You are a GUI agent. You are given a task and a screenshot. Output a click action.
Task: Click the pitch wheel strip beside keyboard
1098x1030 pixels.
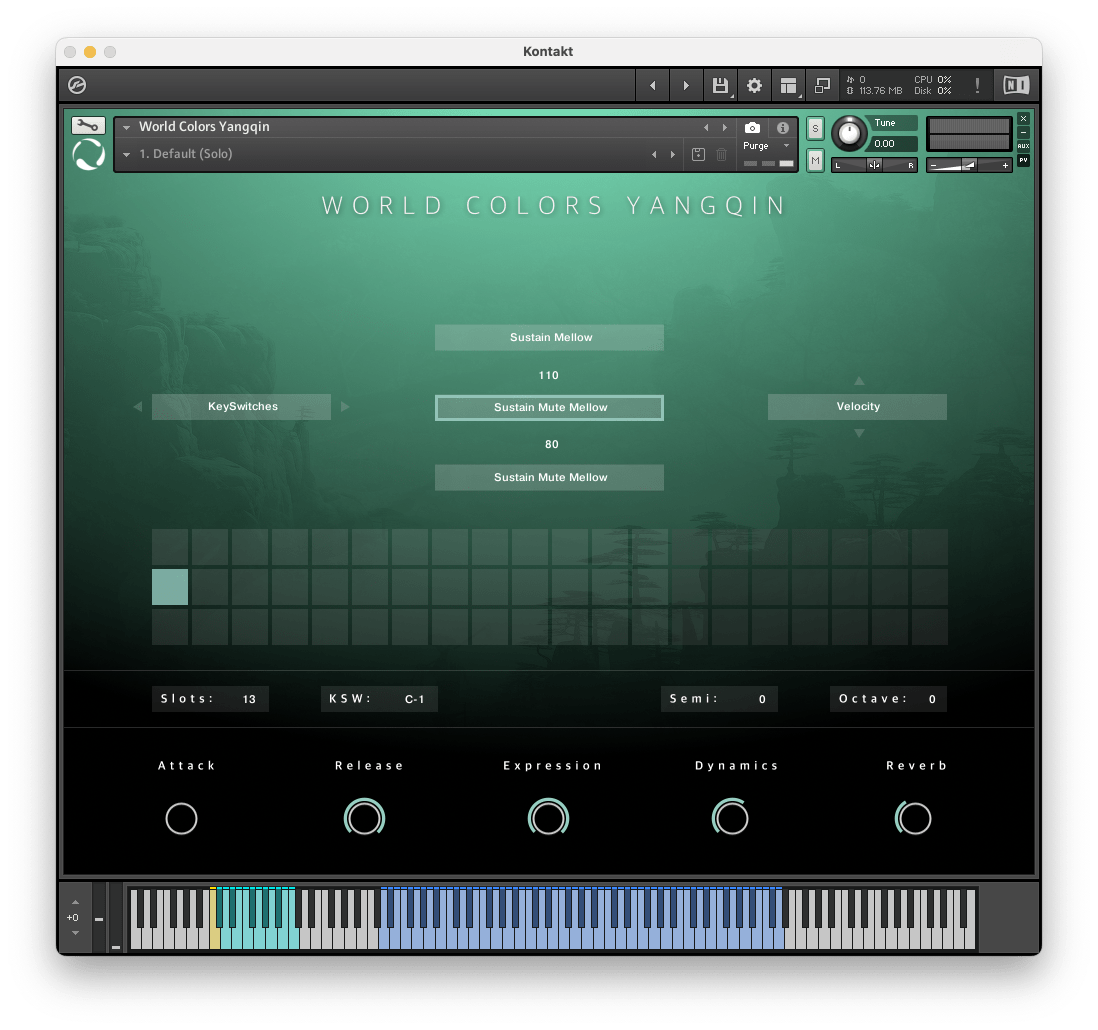point(99,917)
